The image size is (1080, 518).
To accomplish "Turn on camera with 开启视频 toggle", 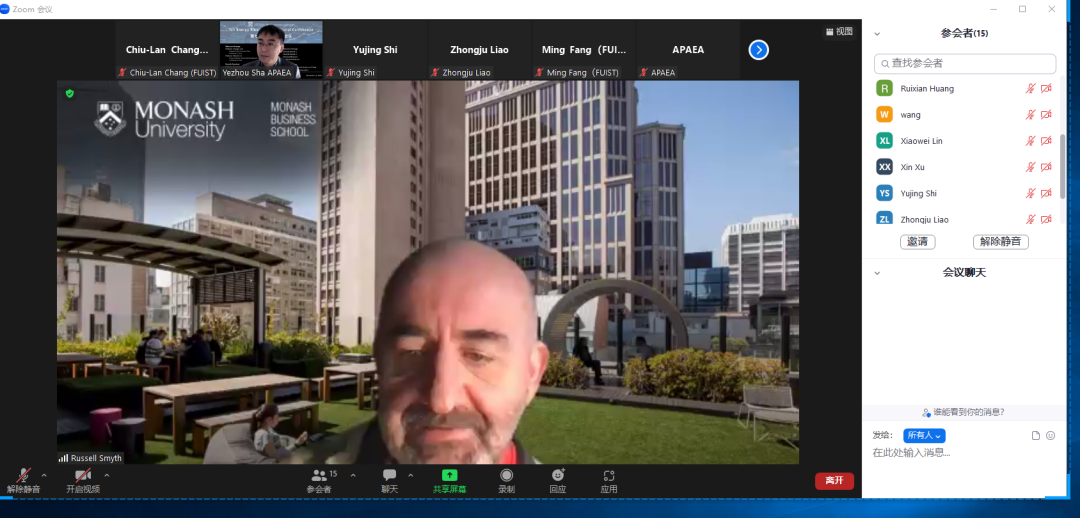I will tap(83, 477).
